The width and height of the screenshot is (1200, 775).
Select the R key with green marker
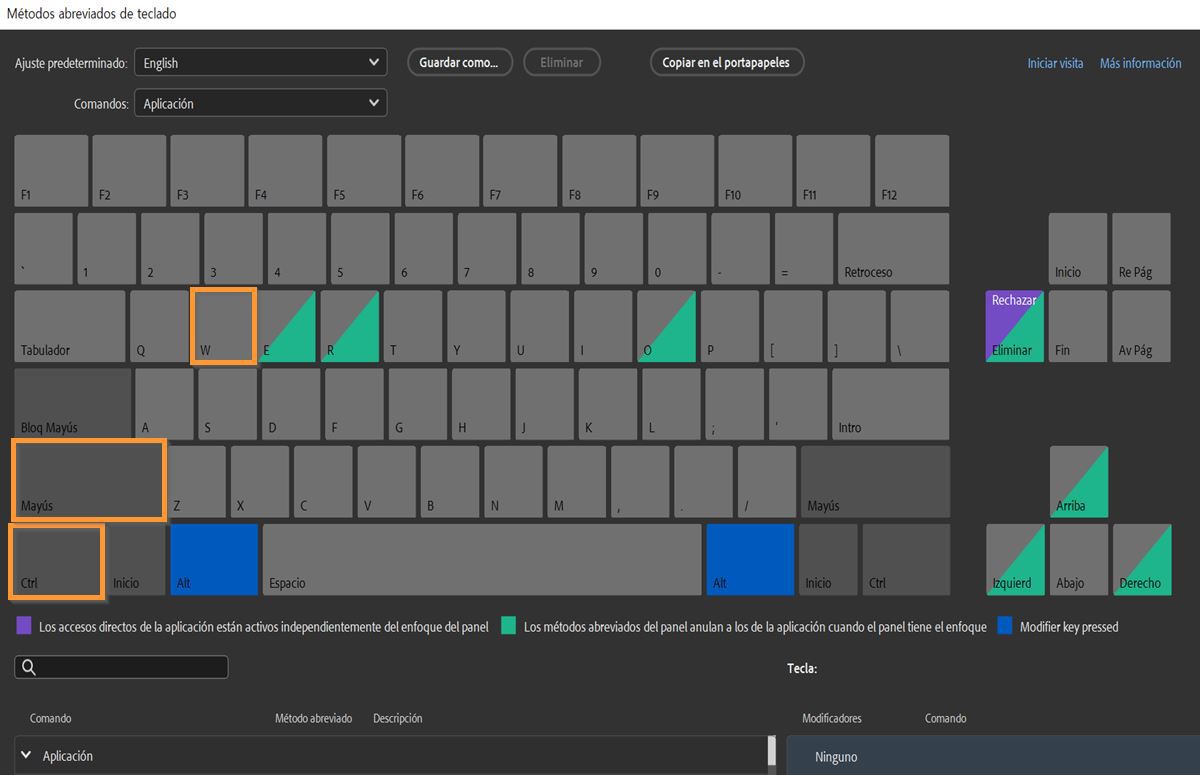pyautogui.click(x=350, y=326)
